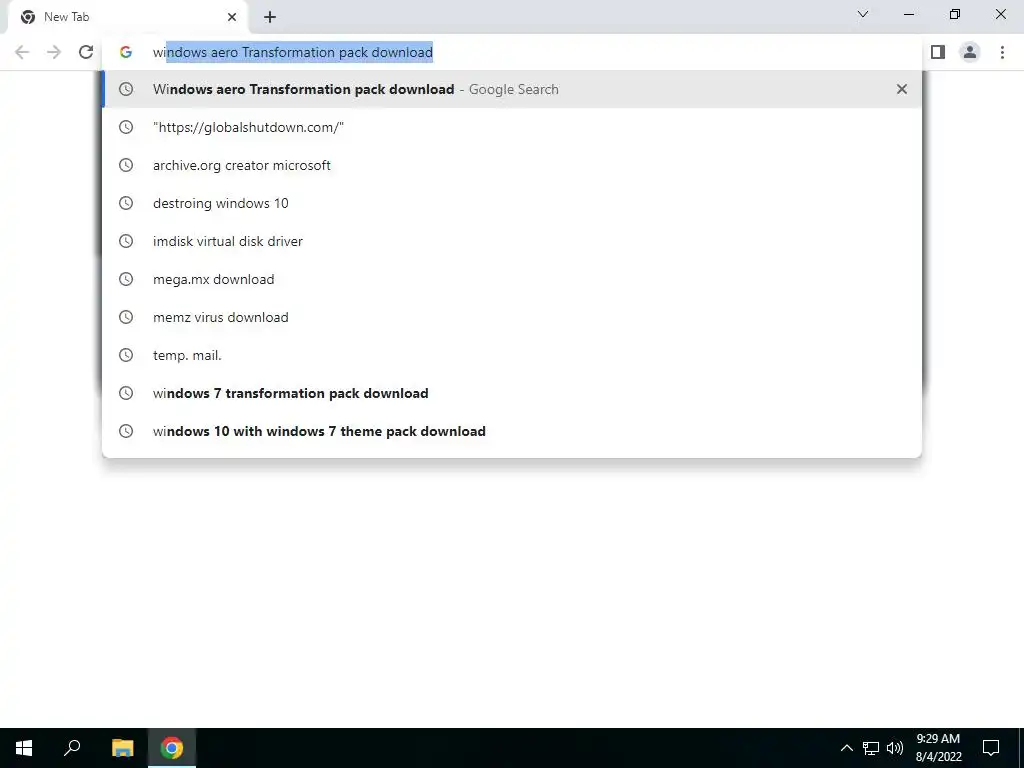1024x768 pixels.
Task: Click clock icon beside 'windows 7 transformation pack'
Action: pos(126,393)
